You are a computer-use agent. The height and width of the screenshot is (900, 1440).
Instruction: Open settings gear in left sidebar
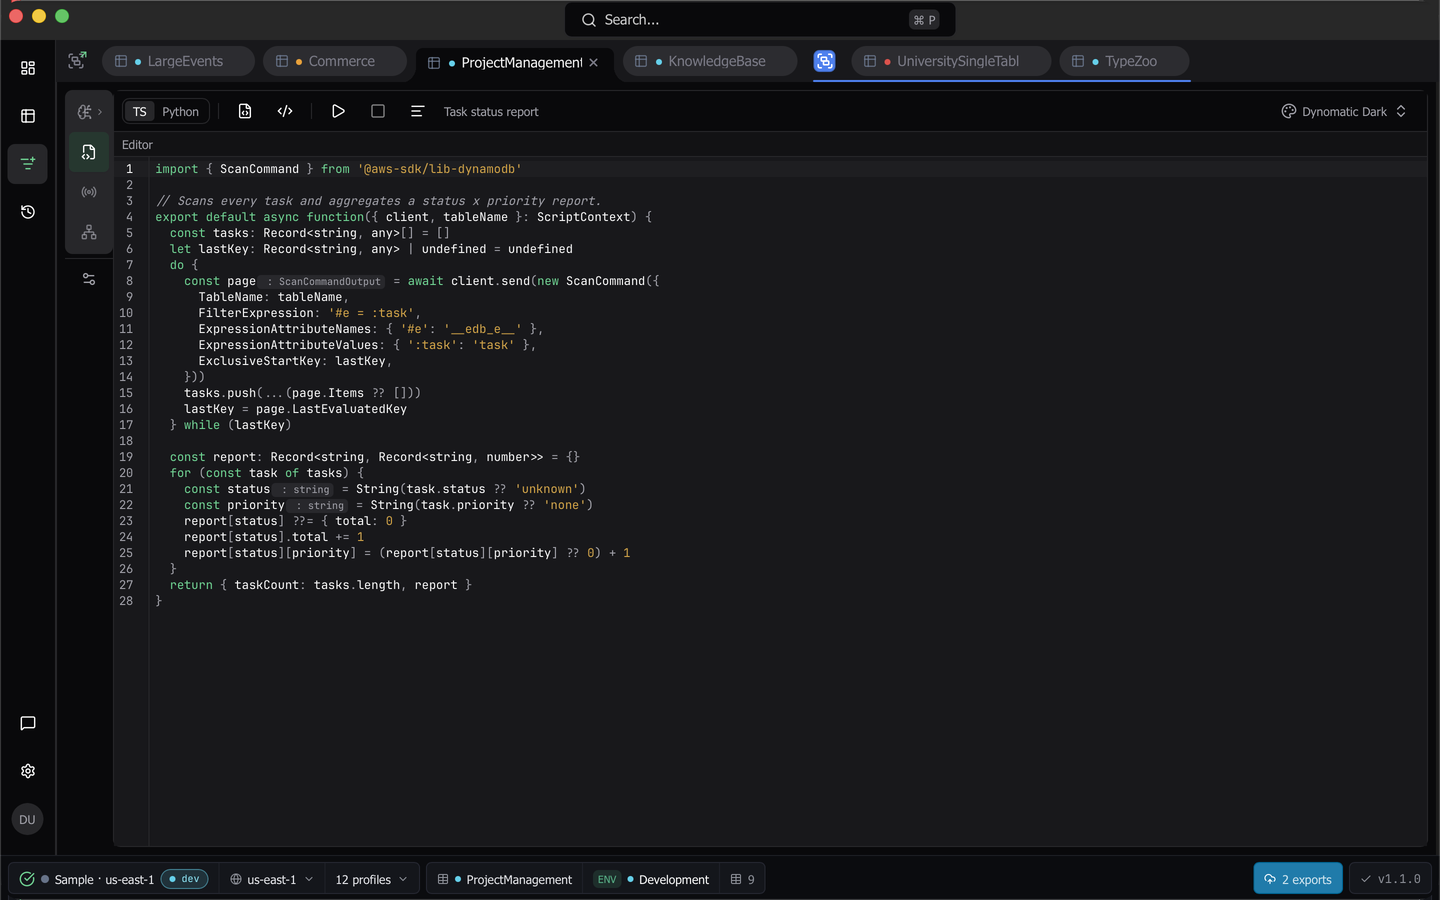point(28,771)
